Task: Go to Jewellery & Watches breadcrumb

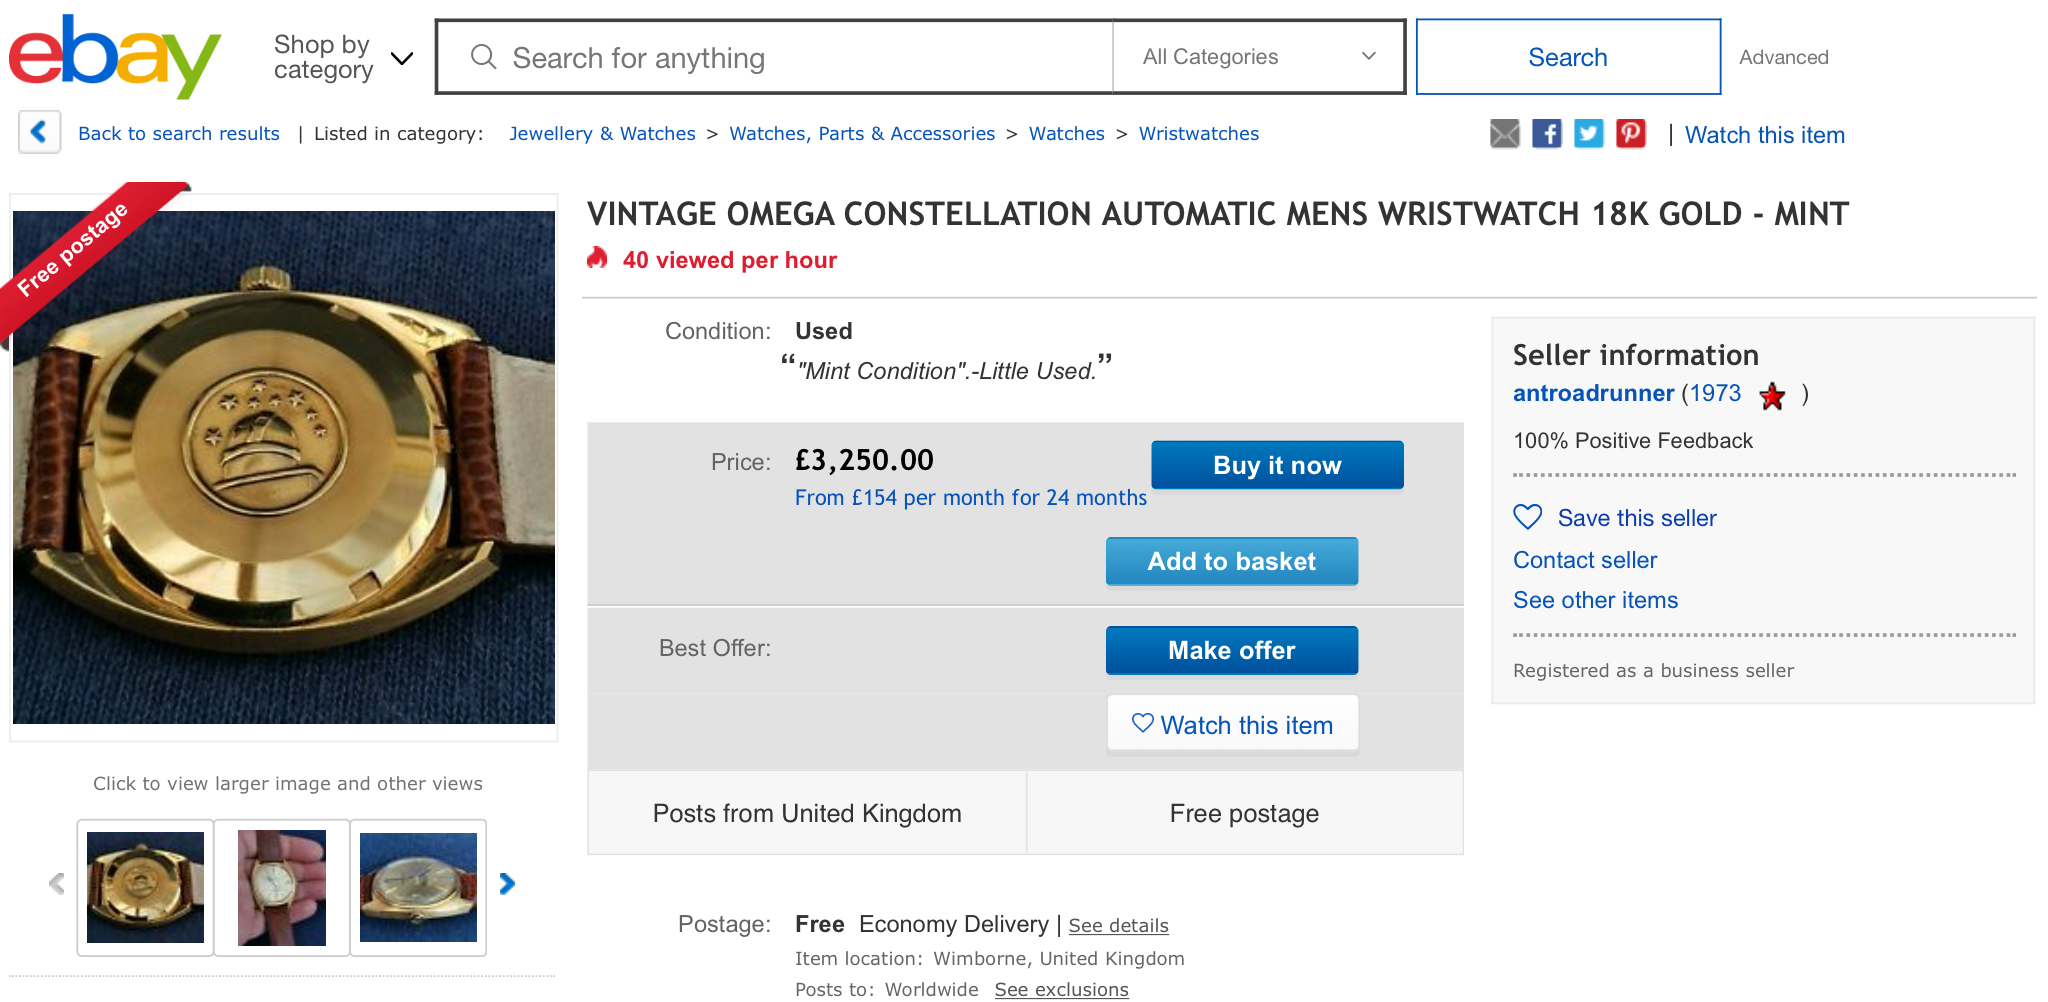Action: coord(602,134)
